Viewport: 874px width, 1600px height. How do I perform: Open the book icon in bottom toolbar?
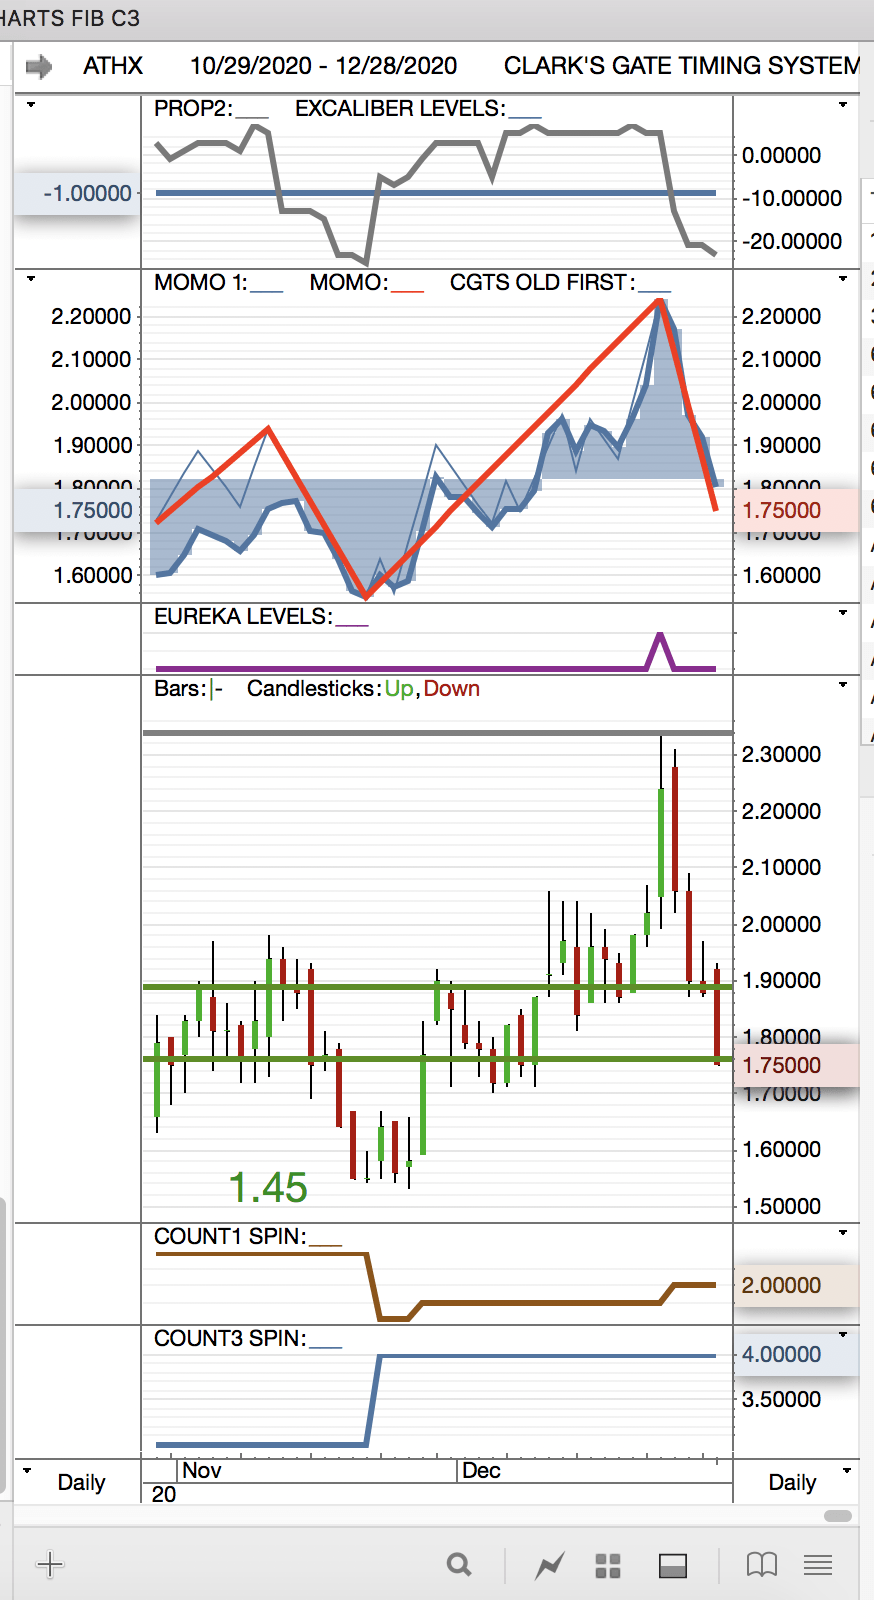pos(762,1565)
